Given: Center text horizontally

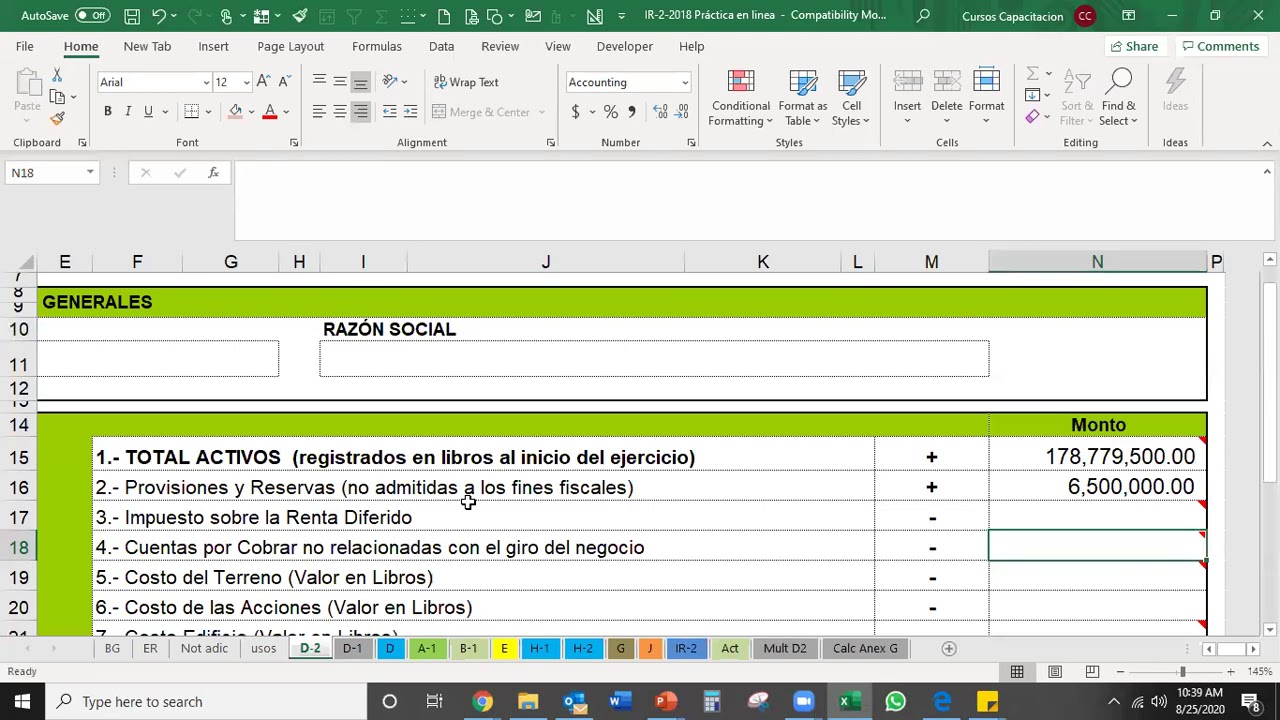Looking at the screenshot, I should [x=340, y=112].
